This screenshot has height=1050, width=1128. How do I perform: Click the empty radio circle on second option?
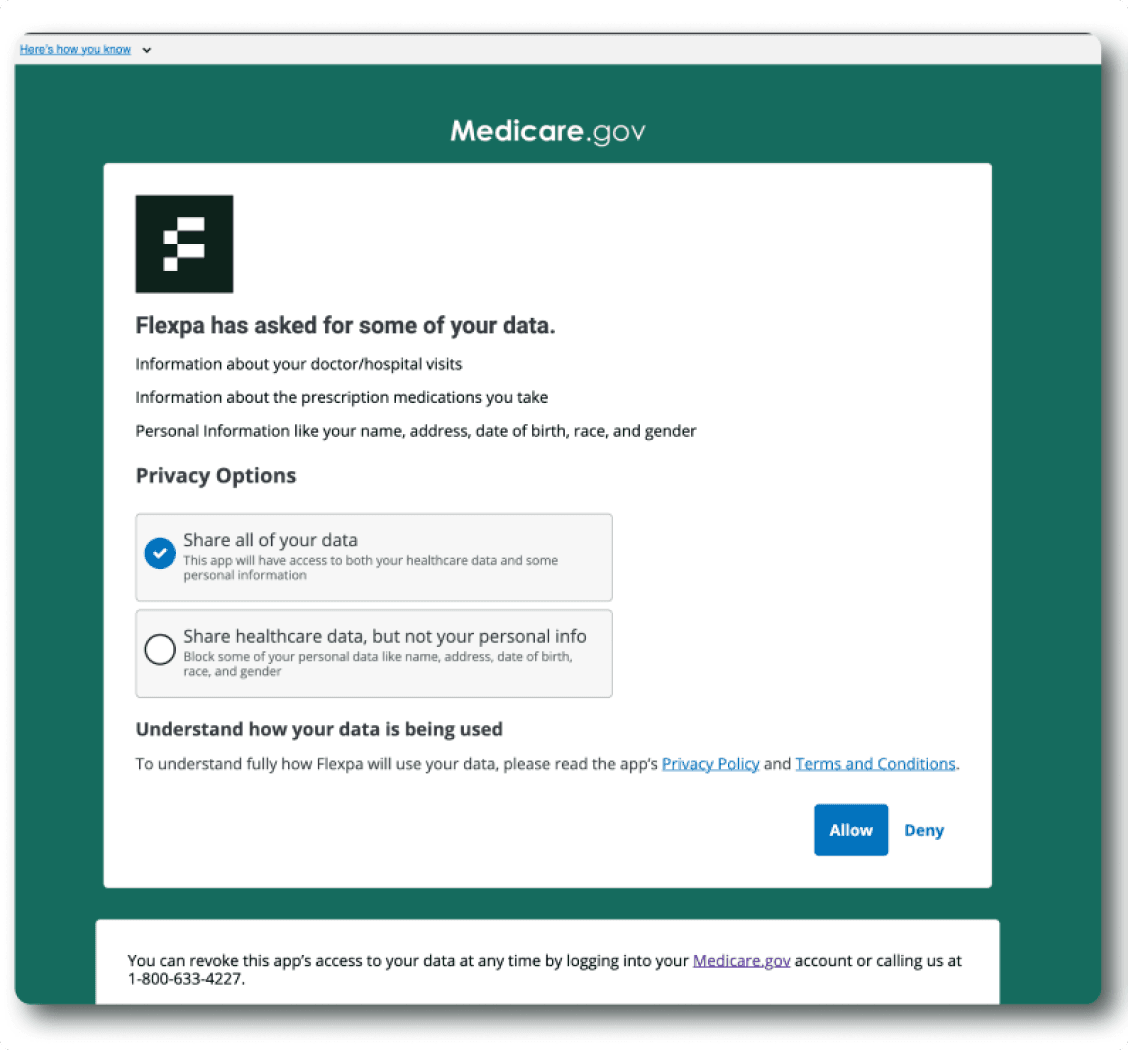[x=160, y=649]
